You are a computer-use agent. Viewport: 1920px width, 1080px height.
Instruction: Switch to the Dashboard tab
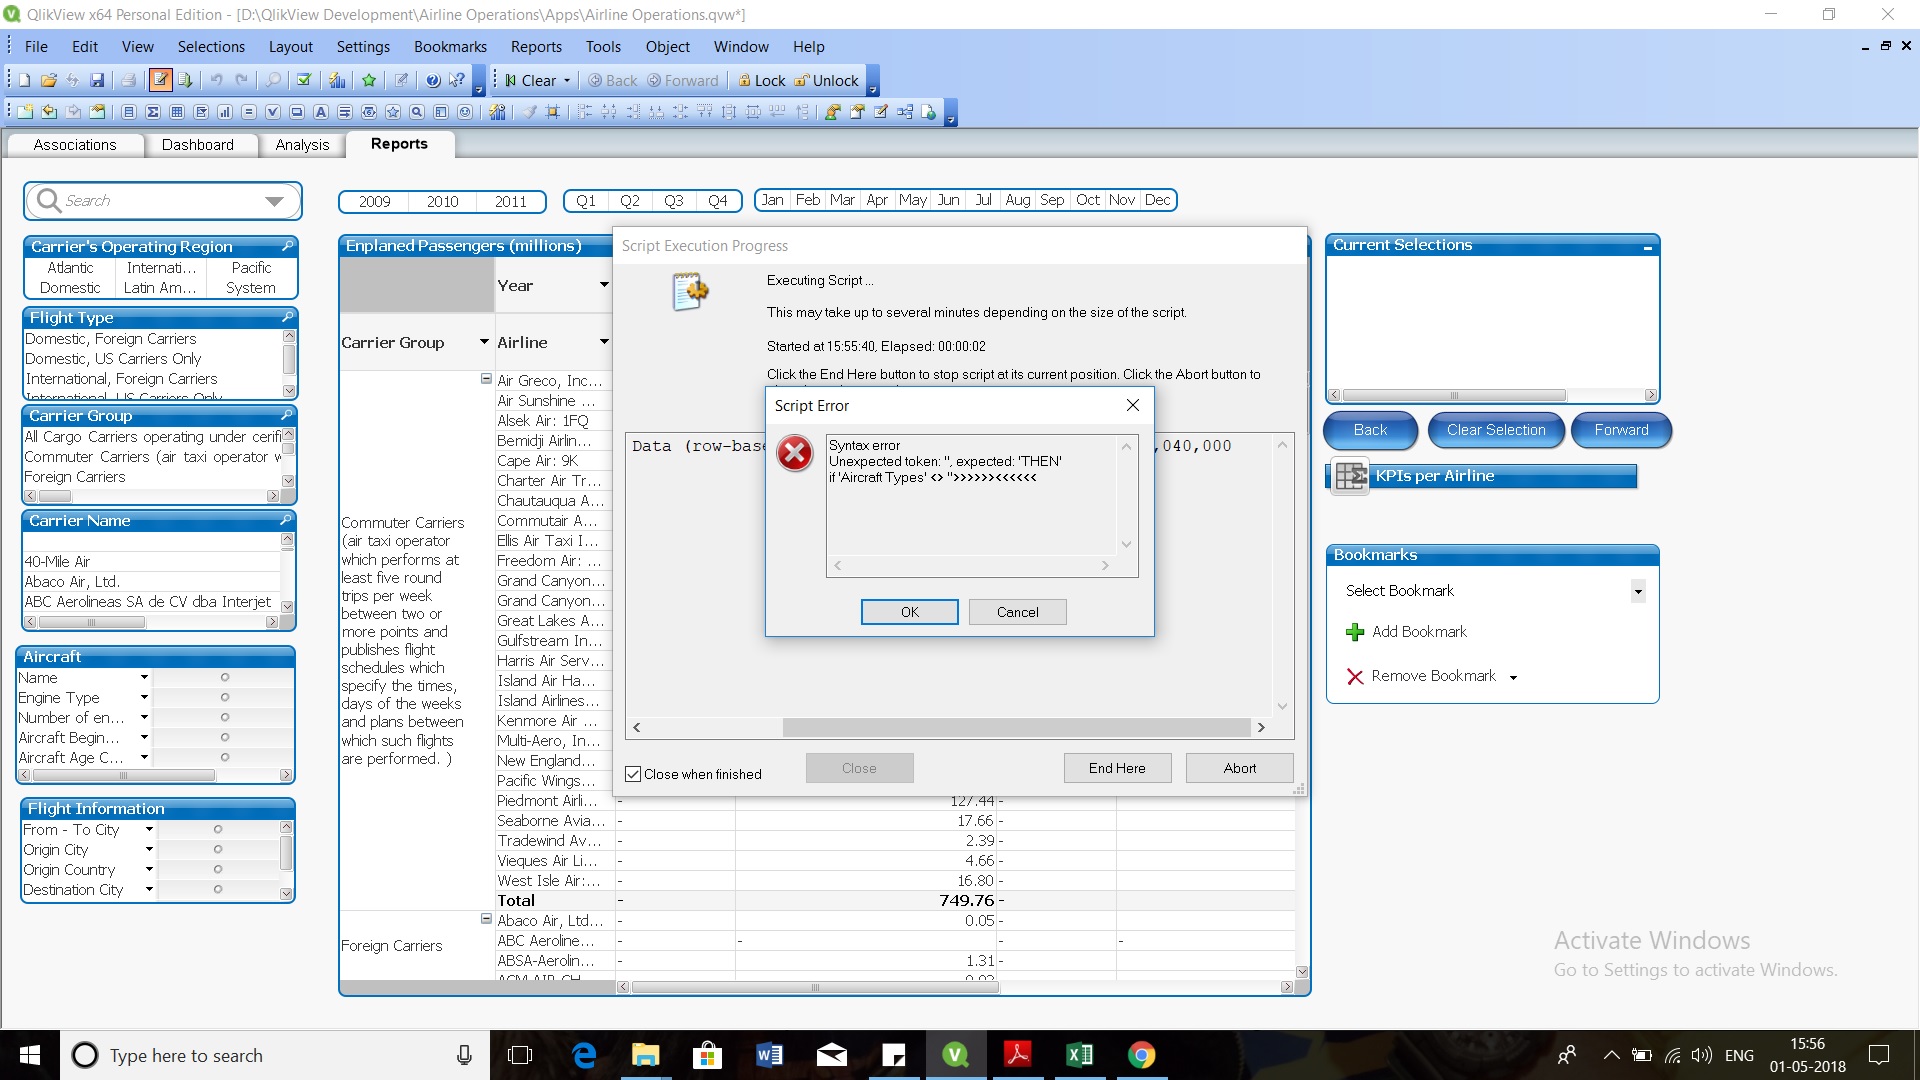pos(198,145)
